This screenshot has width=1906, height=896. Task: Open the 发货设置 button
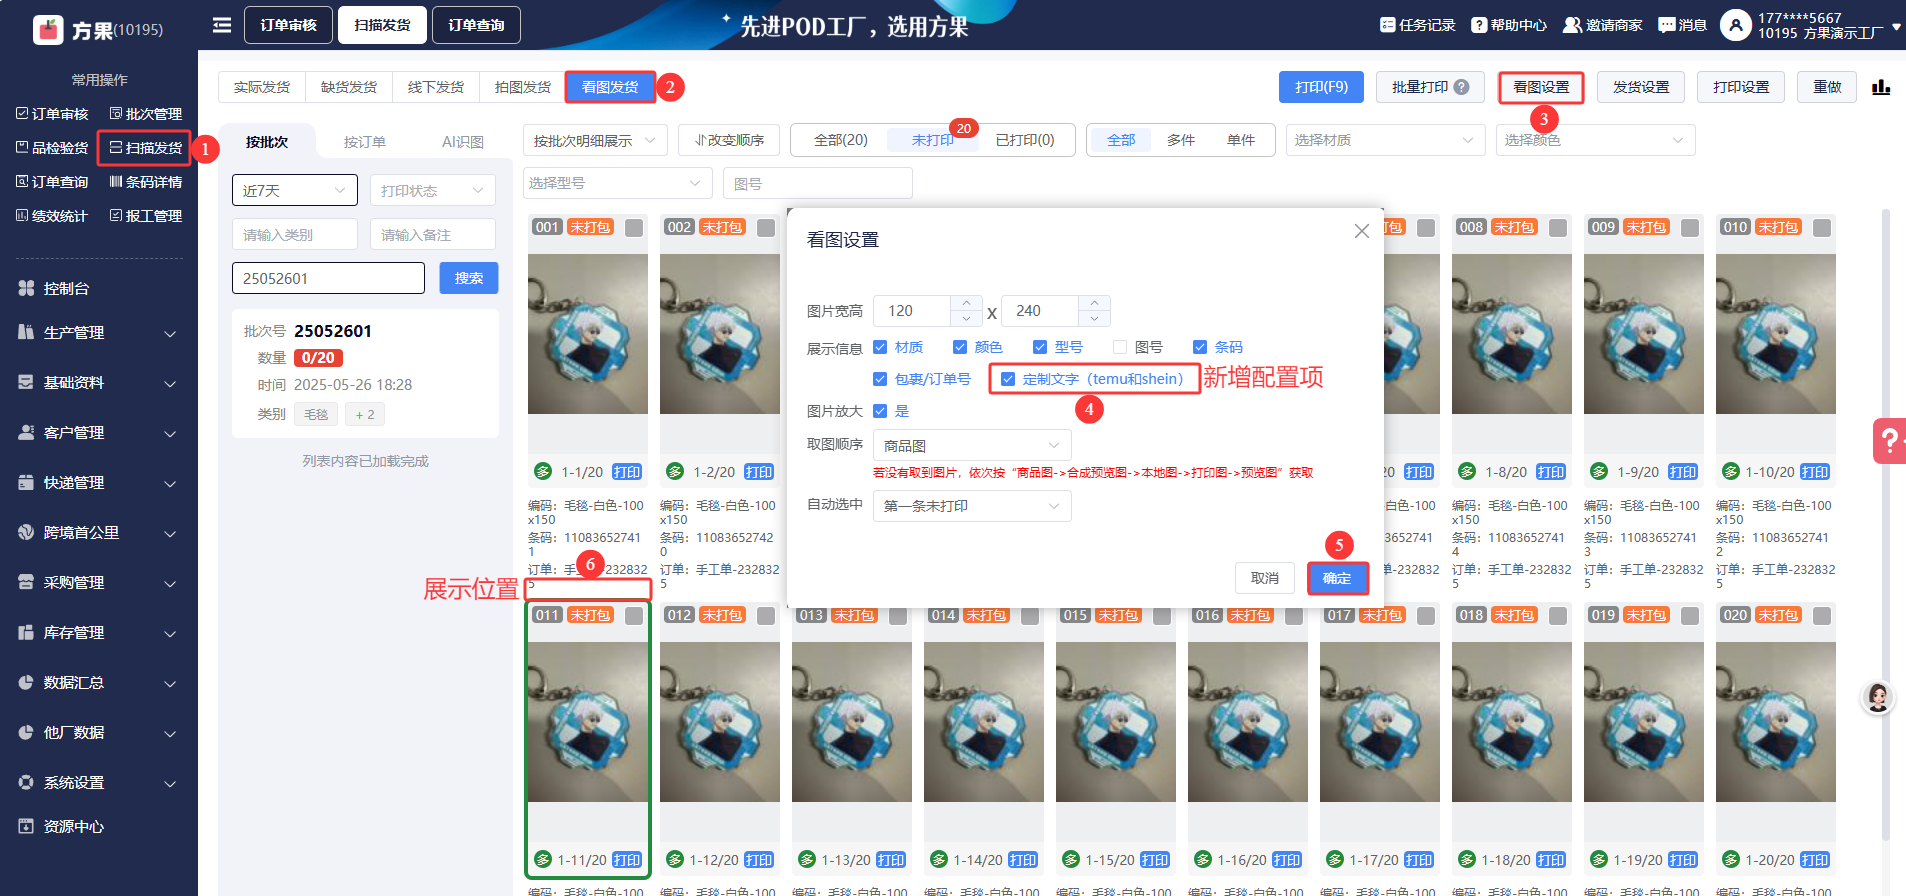pos(1641,87)
